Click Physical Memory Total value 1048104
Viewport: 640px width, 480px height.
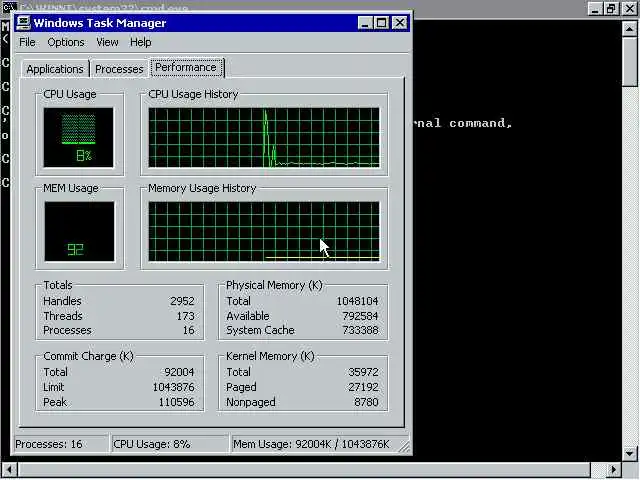tap(357, 301)
